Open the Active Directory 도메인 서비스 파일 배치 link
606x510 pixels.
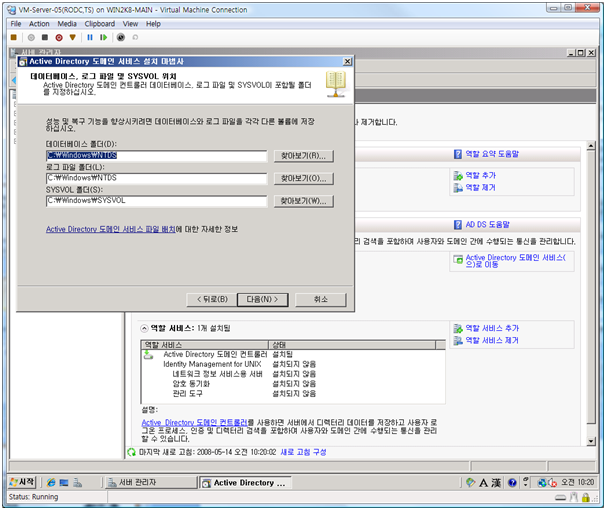coord(111,230)
